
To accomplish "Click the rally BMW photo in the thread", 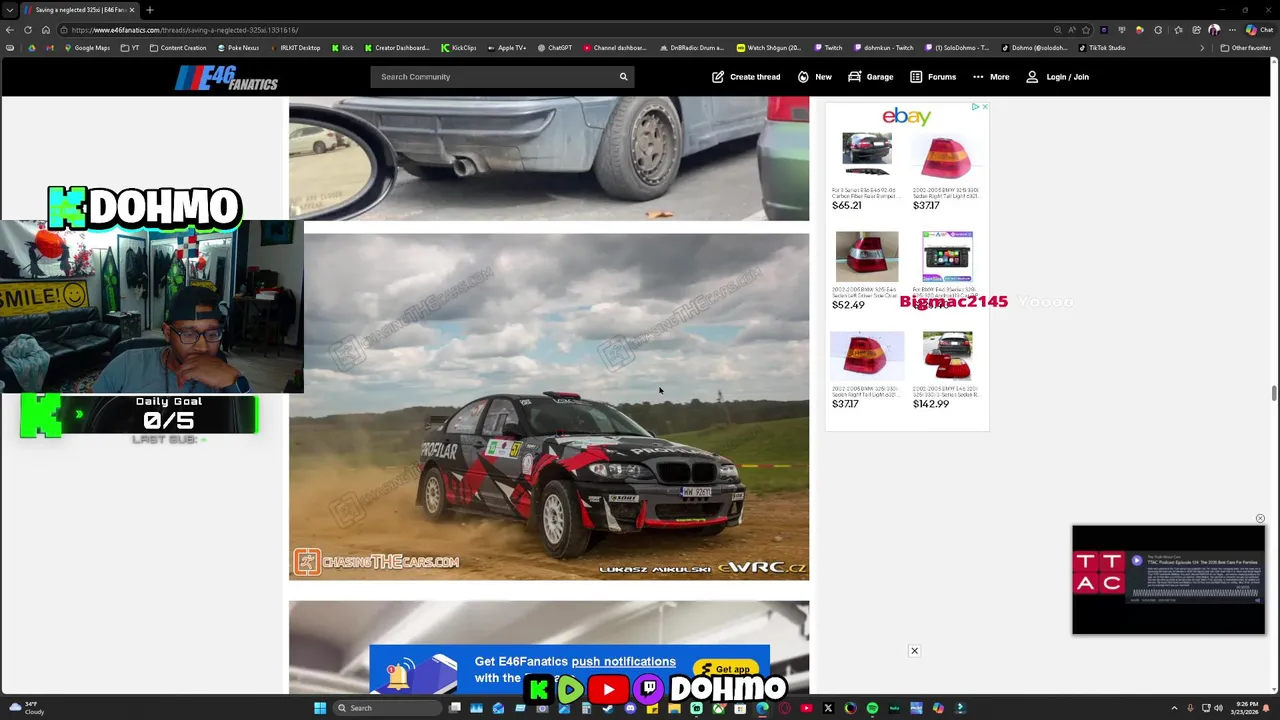I will coord(549,406).
